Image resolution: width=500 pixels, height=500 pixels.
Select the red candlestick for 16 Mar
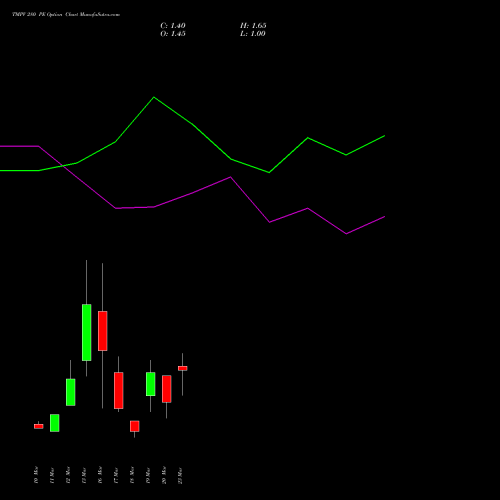pyautogui.click(x=103, y=331)
